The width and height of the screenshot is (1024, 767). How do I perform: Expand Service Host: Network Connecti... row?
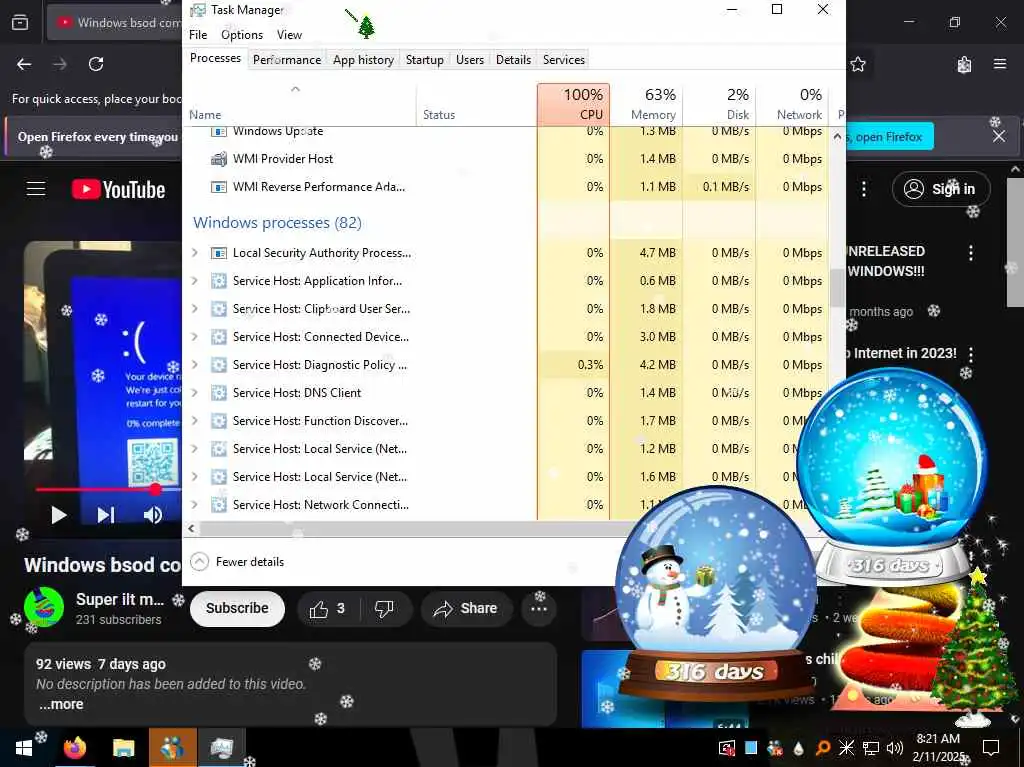click(x=195, y=505)
